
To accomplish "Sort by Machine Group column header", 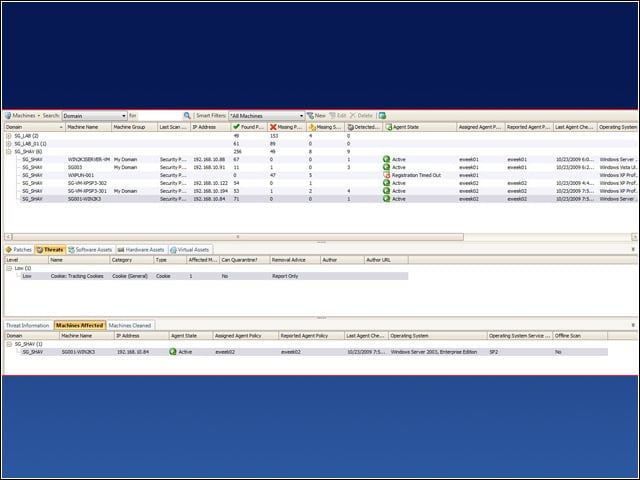I will click(135, 127).
